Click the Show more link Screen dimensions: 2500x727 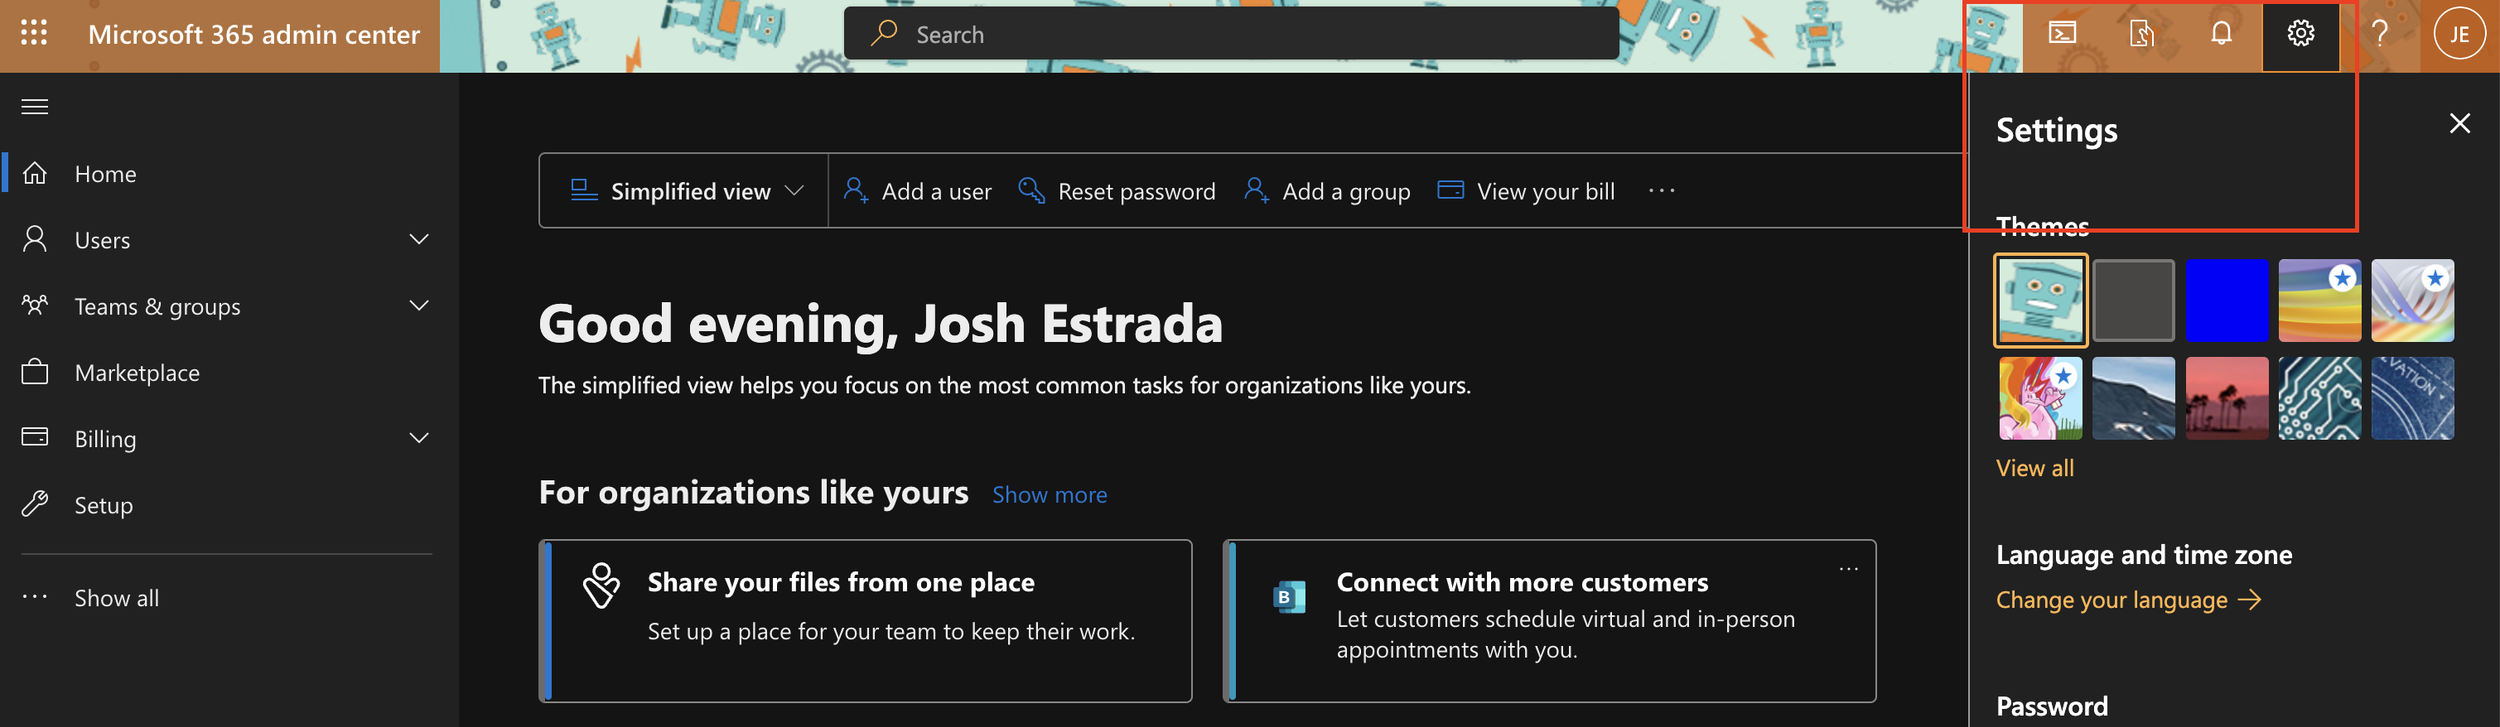pos(1049,494)
